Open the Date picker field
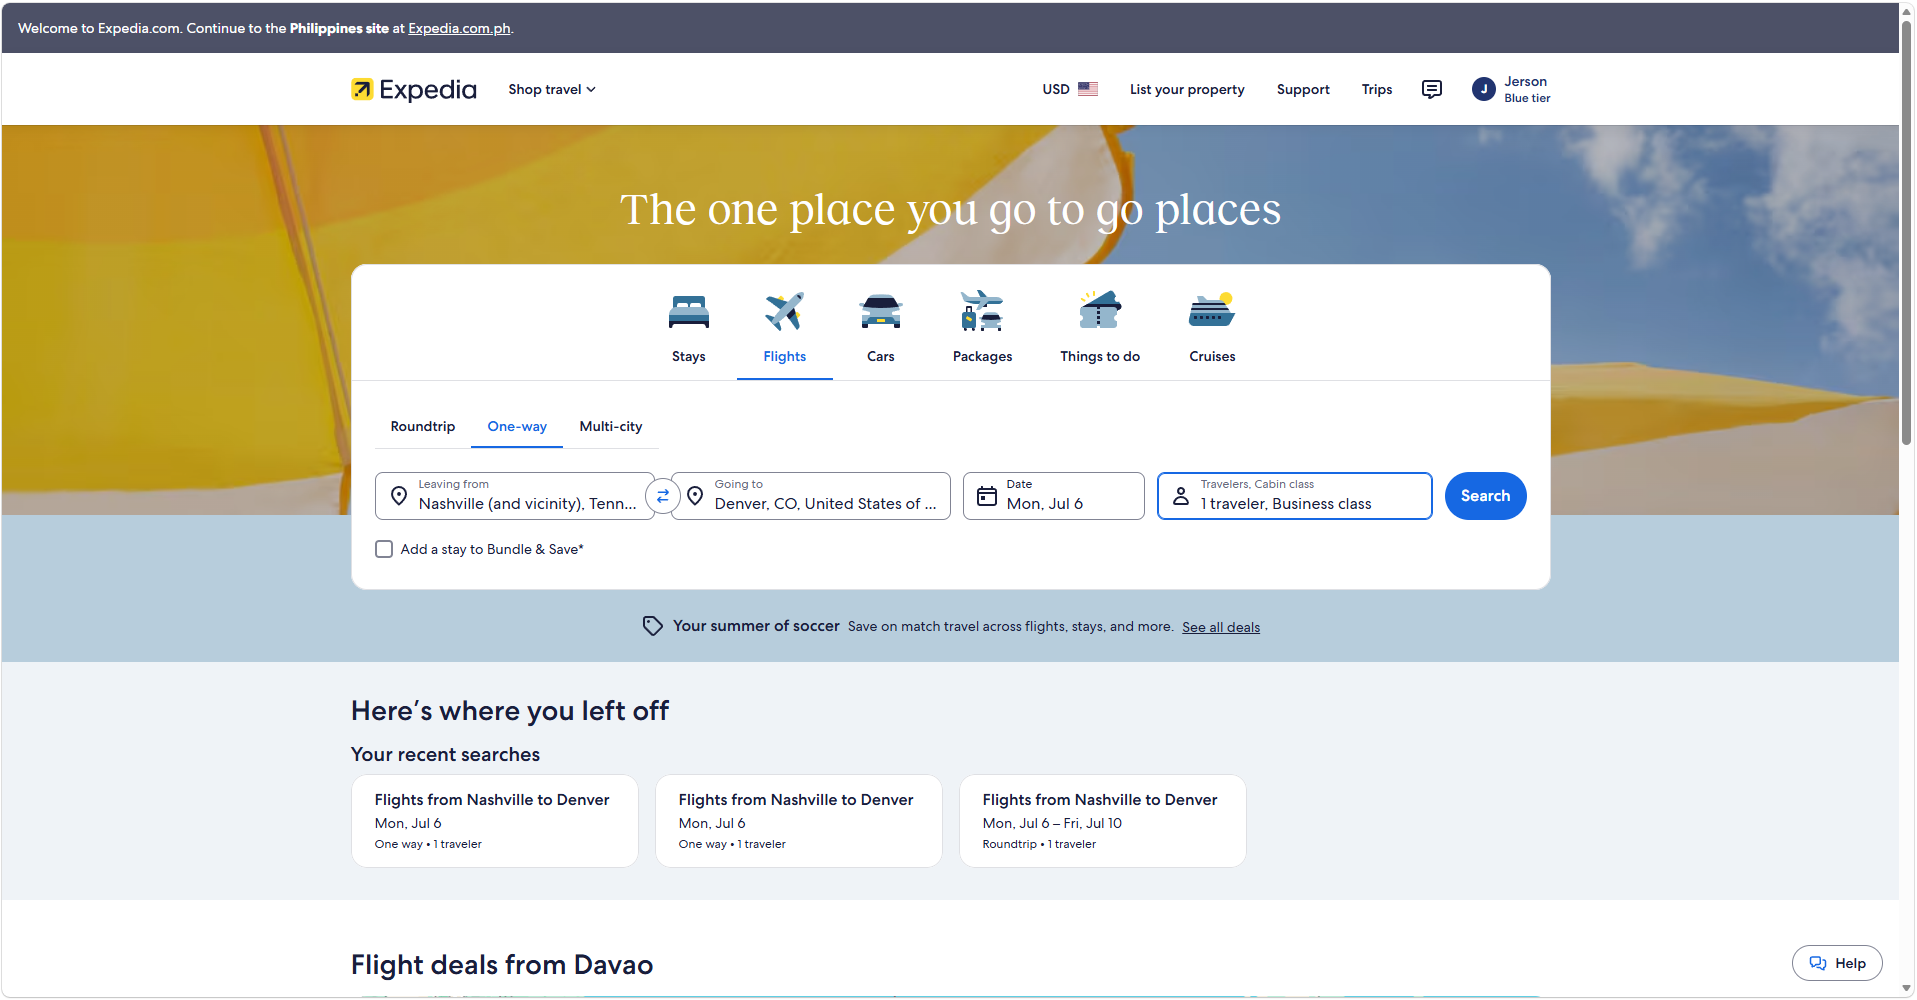The width and height of the screenshot is (1917, 1000). (x=1054, y=496)
